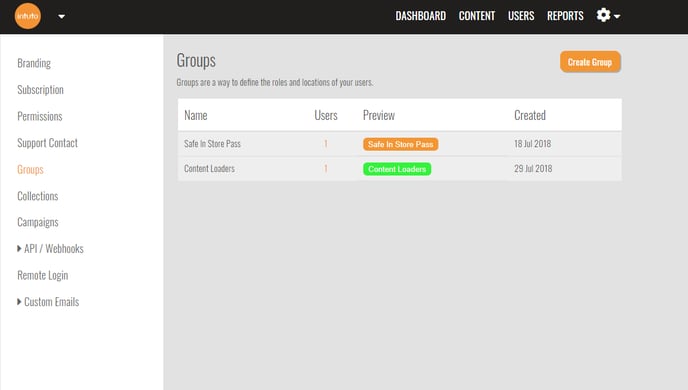Select the 18 Jul 2018 created date
Screen dimensions: 688x390
click(532, 143)
